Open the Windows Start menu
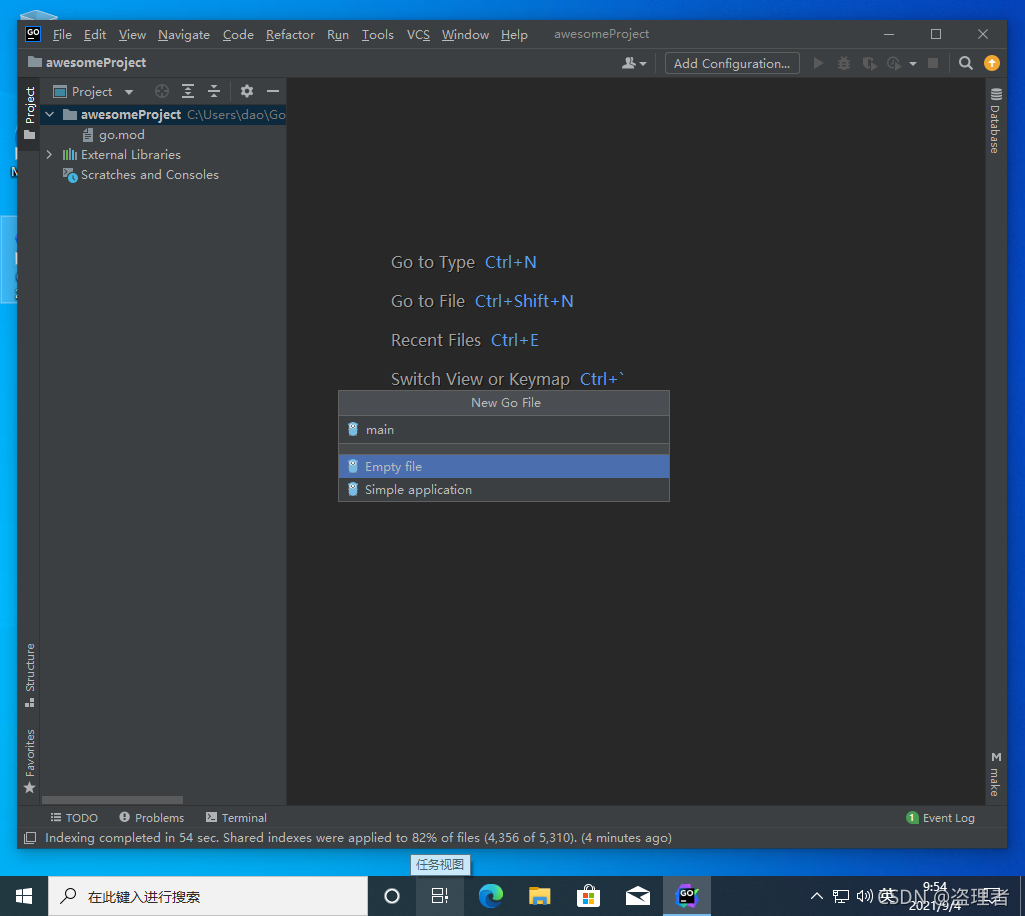1025x916 pixels. tap(24, 896)
